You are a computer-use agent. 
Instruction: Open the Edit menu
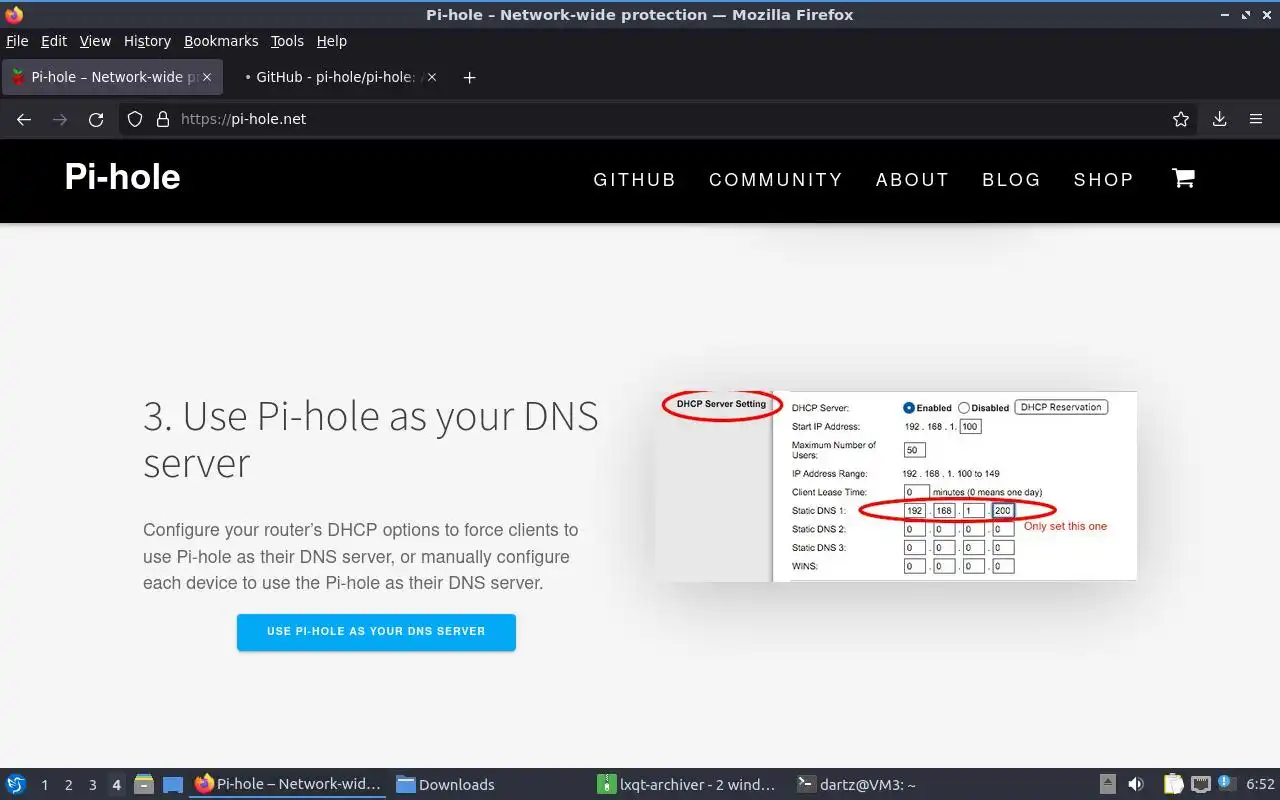pyautogui.click(x=54, y=41)
